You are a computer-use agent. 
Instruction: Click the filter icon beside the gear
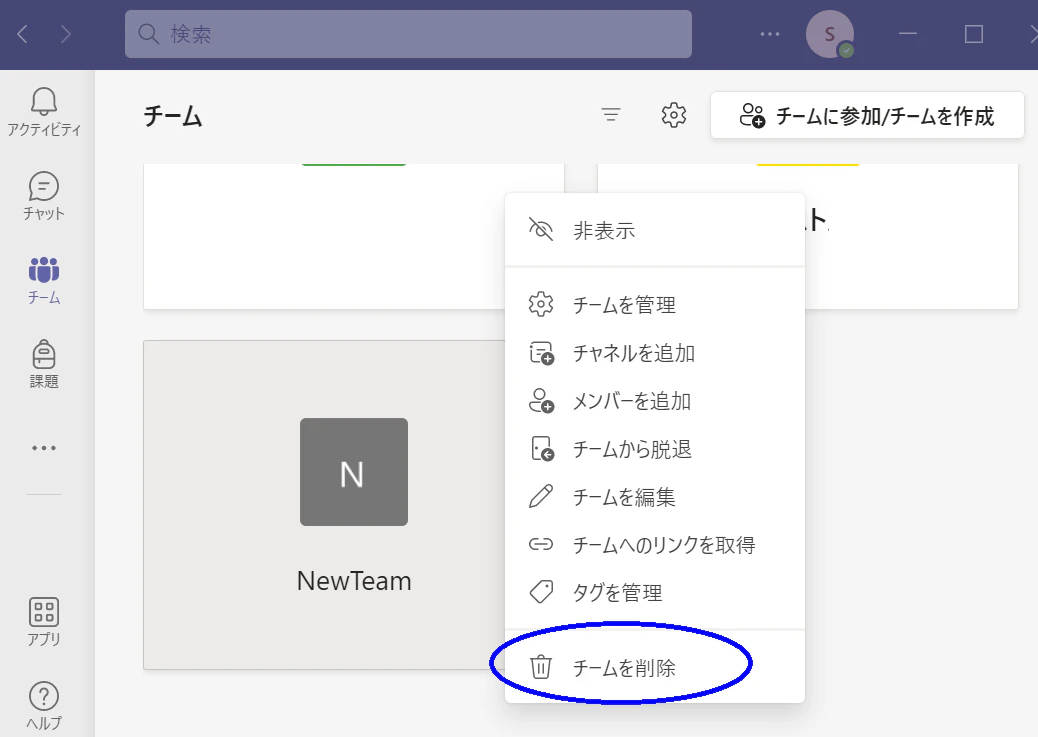point(610,115)
